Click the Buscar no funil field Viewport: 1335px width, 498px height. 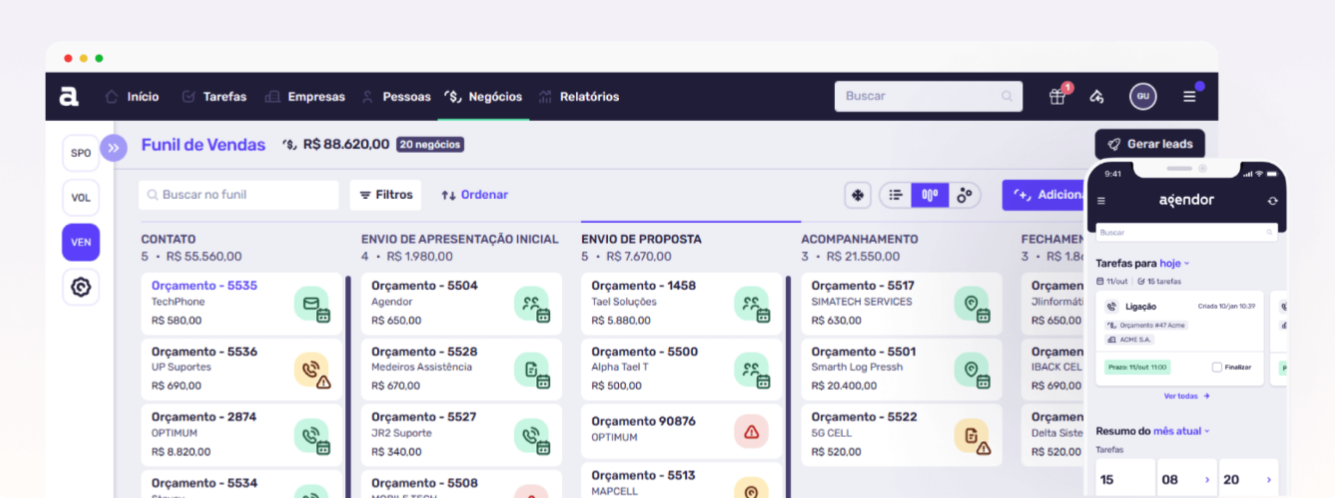[239, 195]
